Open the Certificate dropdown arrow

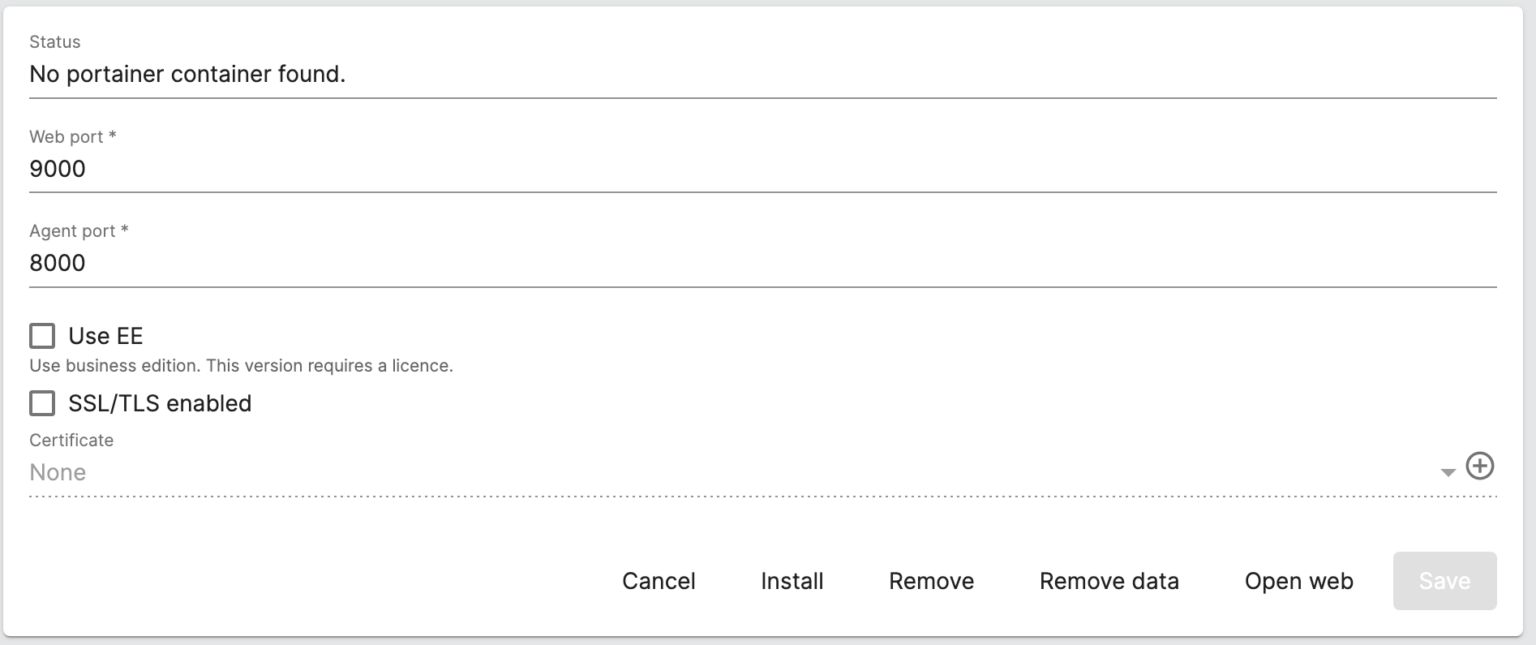coord(1448,472)
